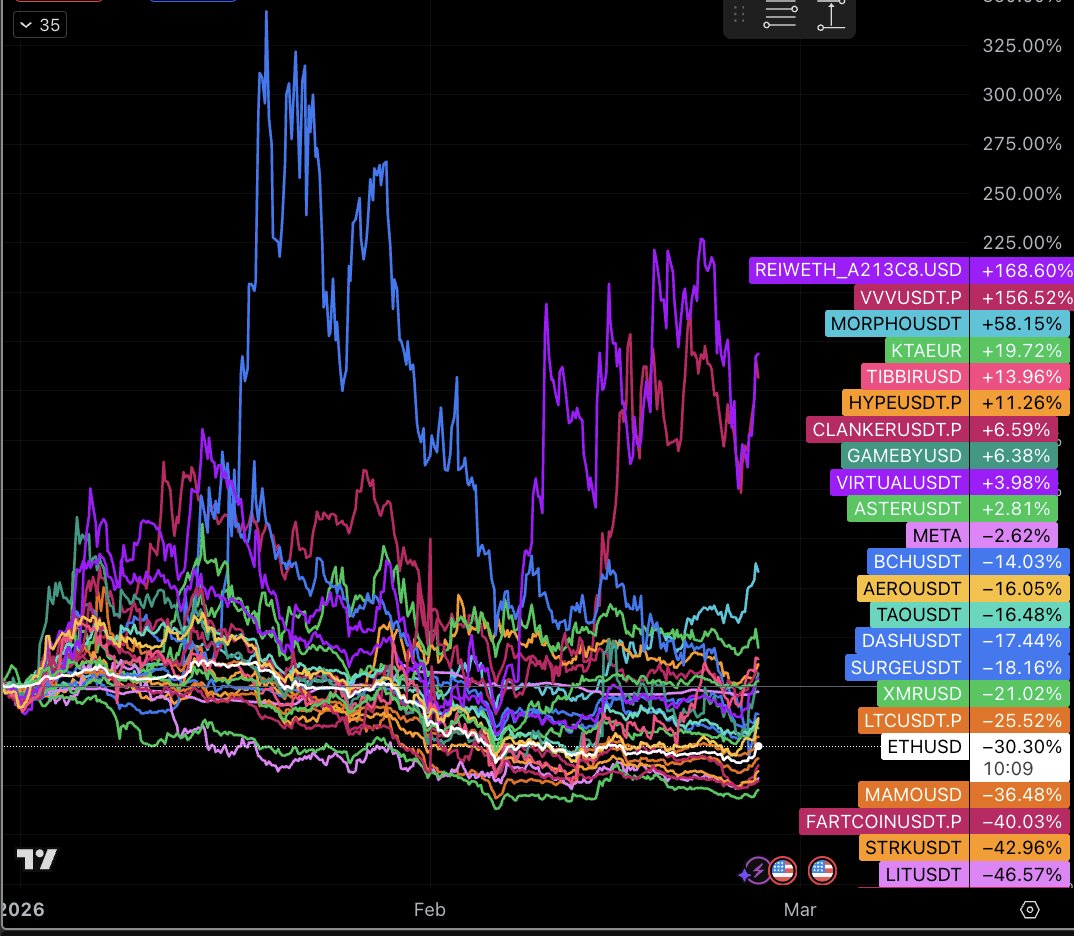Image resolution: width=1074 pixels, height=936 pixels.
Task: Click the TradingView logo
Action: (x=36, y=859)
